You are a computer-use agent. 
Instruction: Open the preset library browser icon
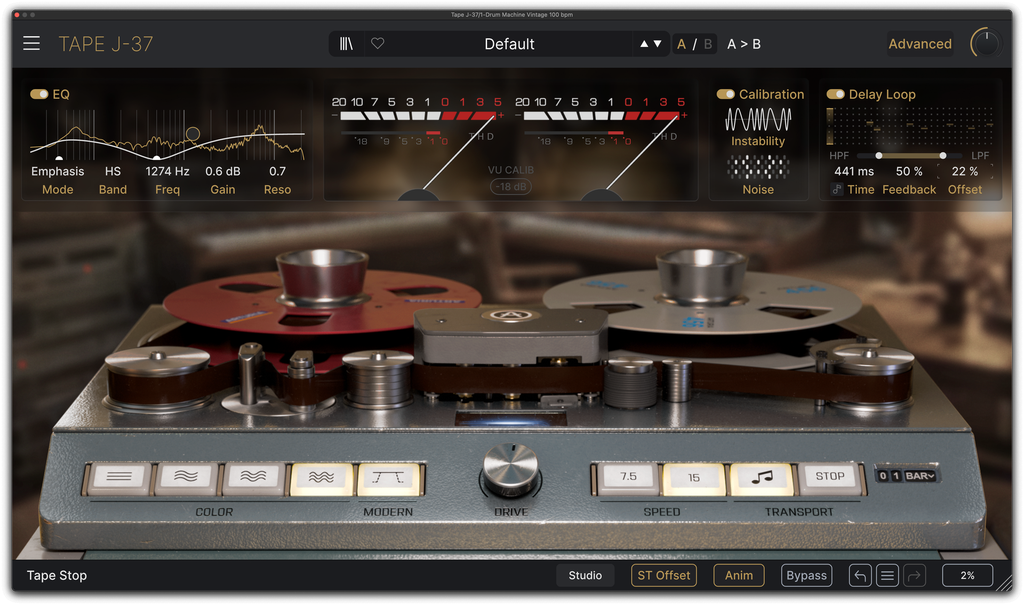[x=346, y=44]
